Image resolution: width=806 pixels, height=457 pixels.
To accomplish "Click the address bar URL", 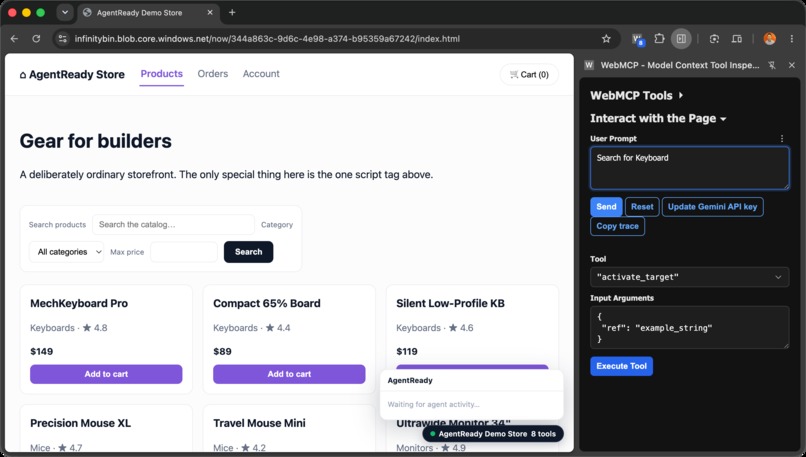I will (x=267, y=39).
